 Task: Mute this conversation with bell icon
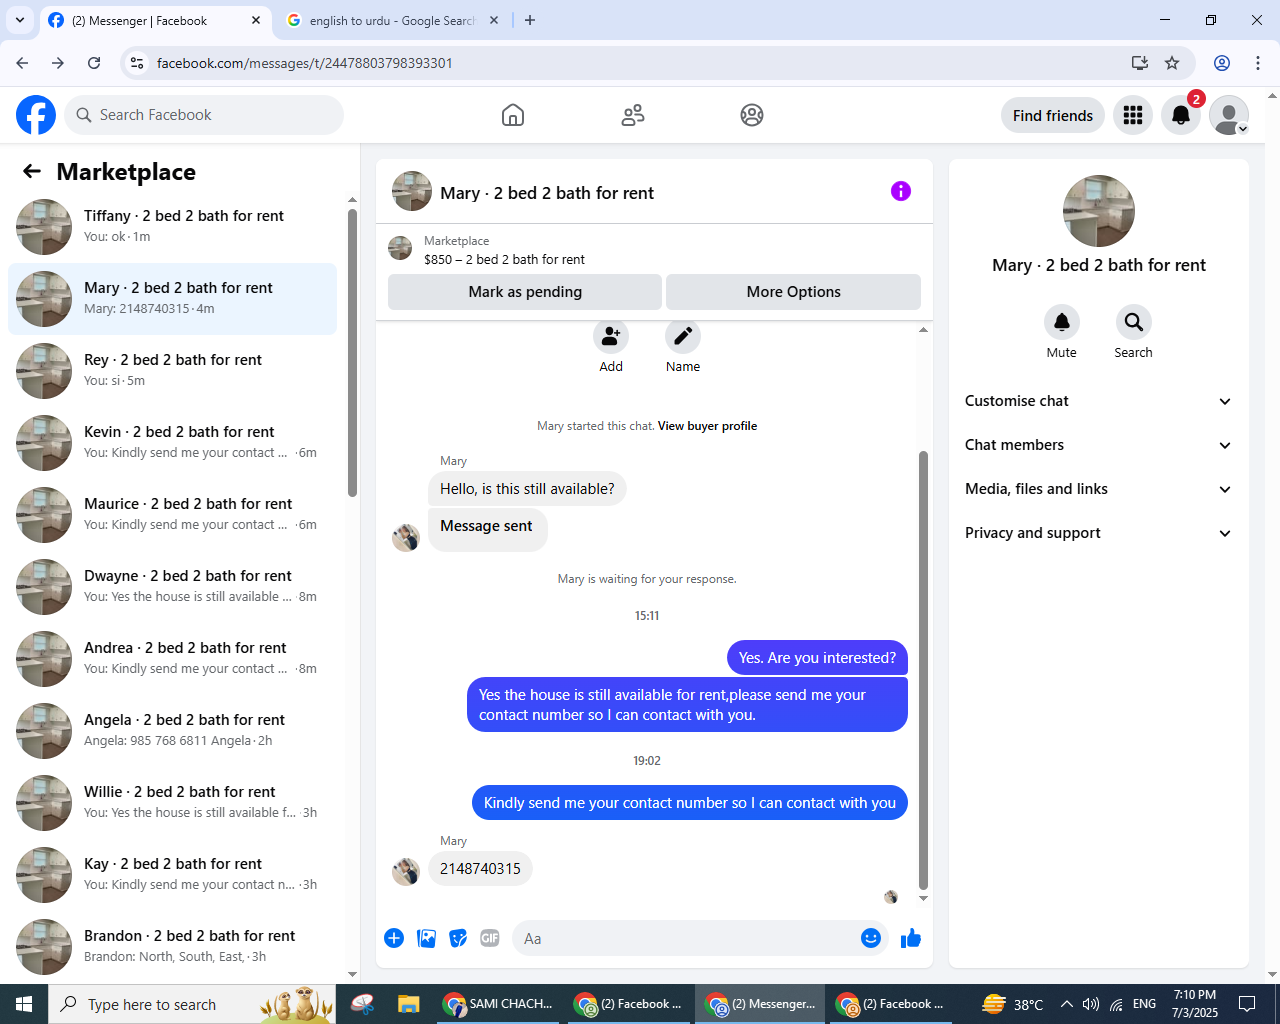coord(1062,322)
